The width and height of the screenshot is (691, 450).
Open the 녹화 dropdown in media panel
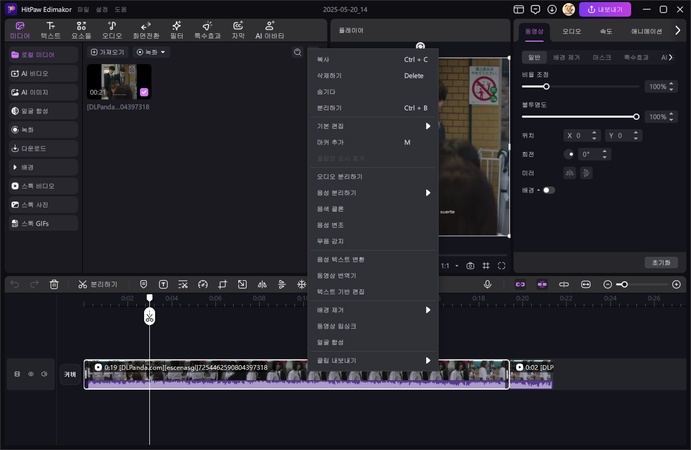point(151,52)
